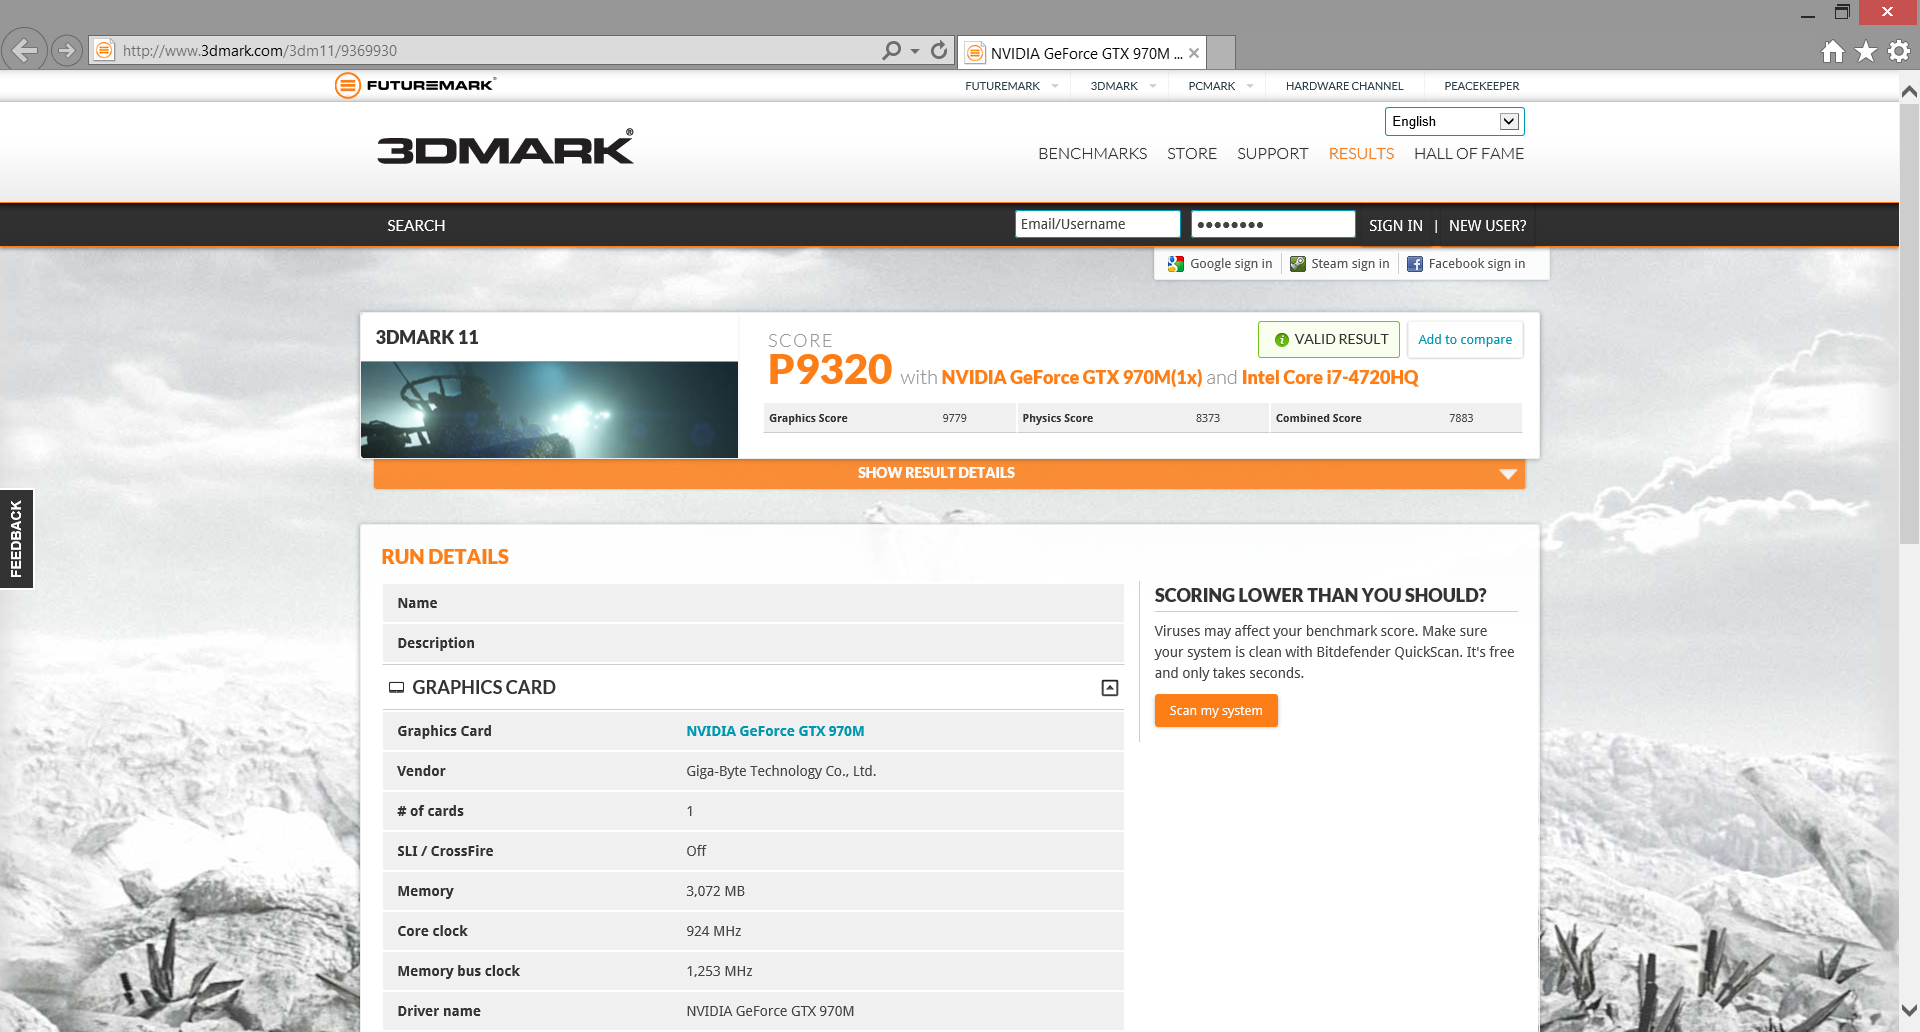
Task: Open the PEACEKEEPER link
Action: [x=1481, y=86]
